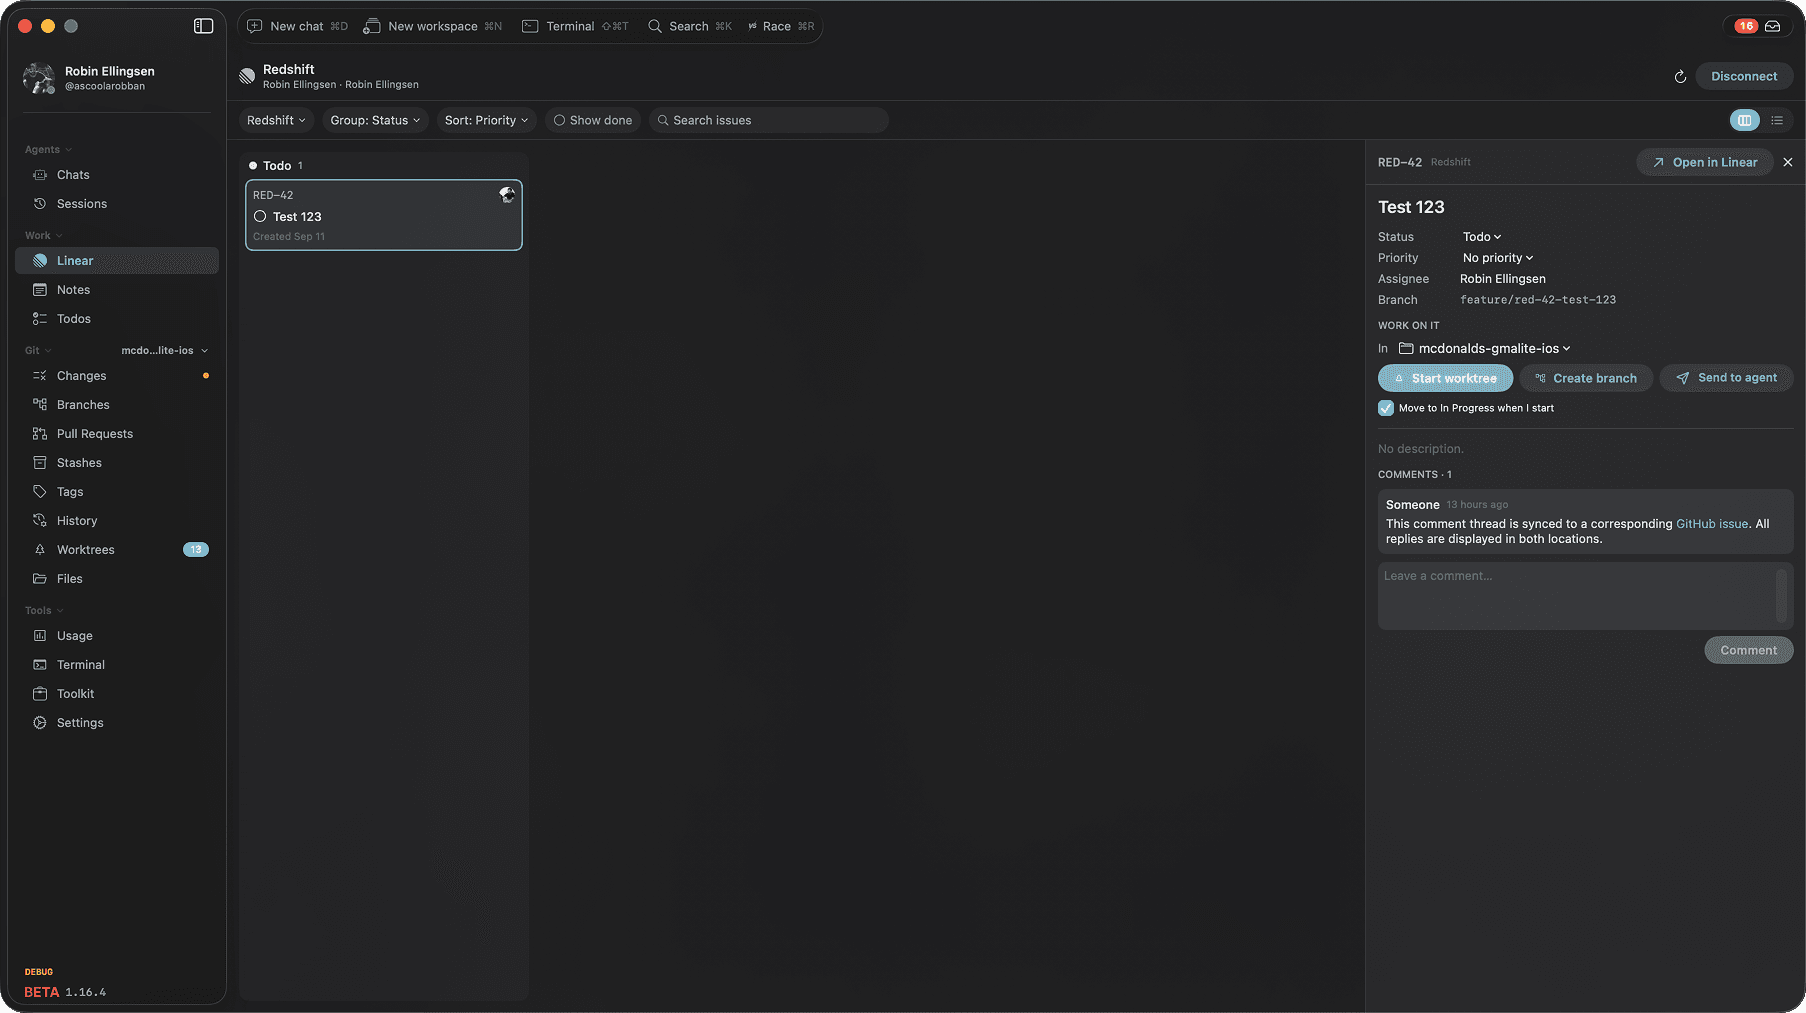The height and width of the screenshot is (1013, 1806).
Task: Open Pull Requests view
Action: click(117, 434)
